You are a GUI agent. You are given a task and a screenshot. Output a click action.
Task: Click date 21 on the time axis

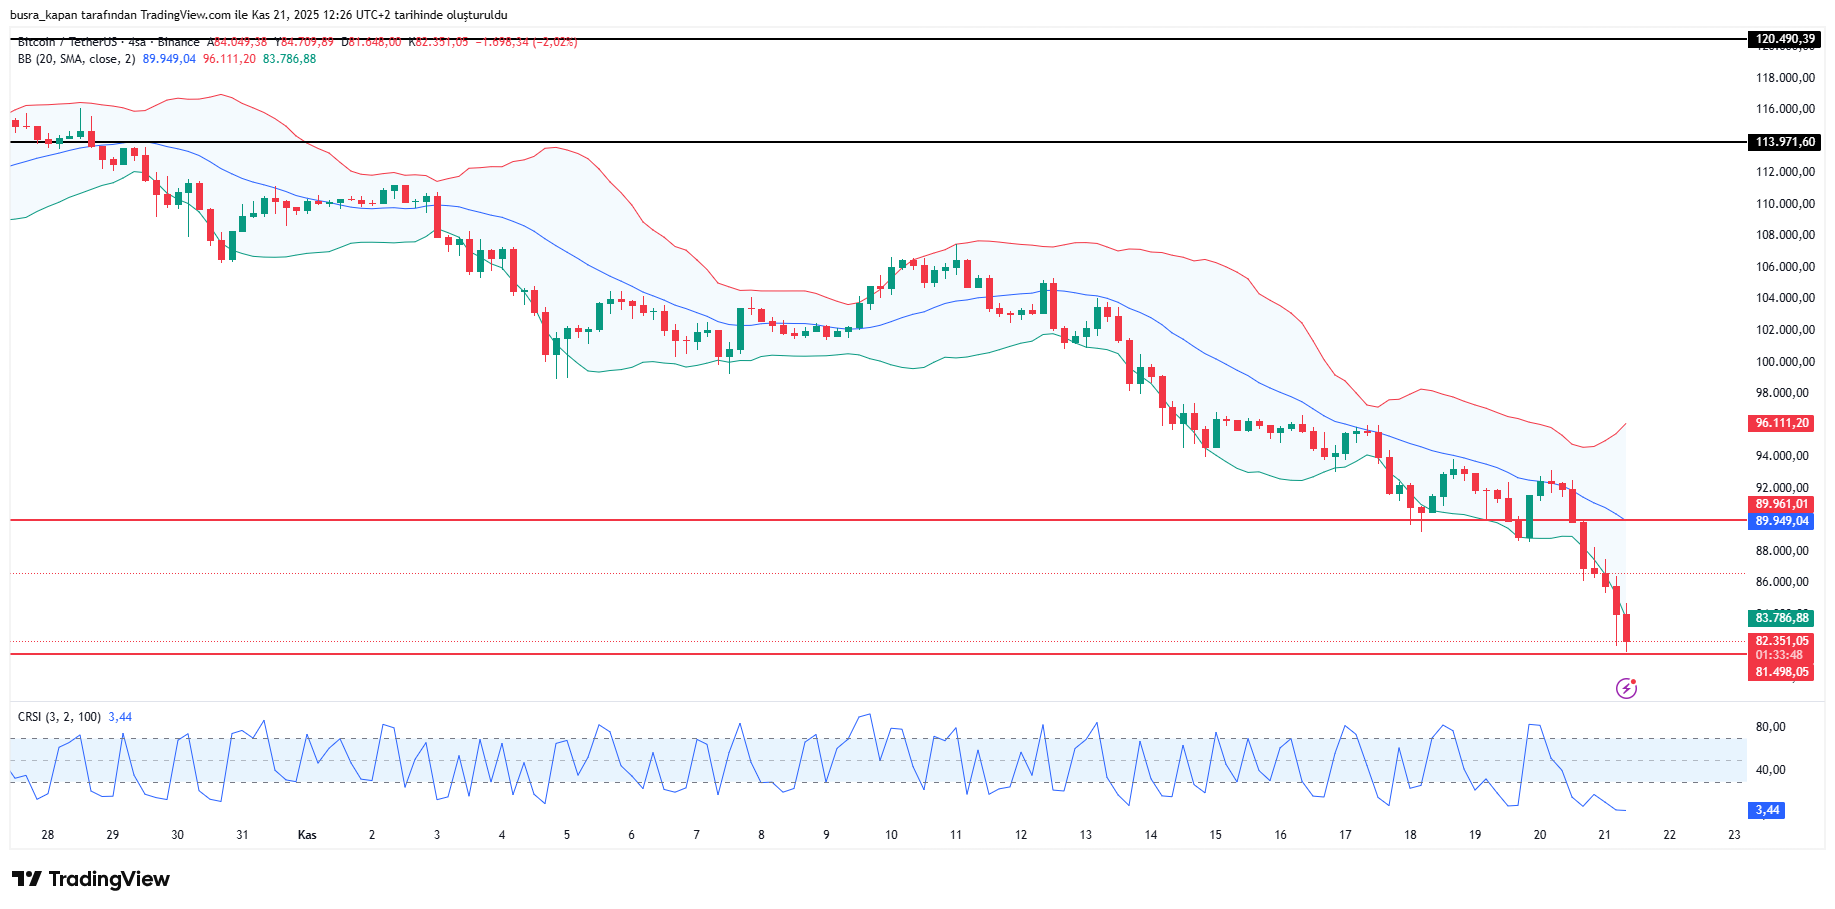(x=1604, y=835)
